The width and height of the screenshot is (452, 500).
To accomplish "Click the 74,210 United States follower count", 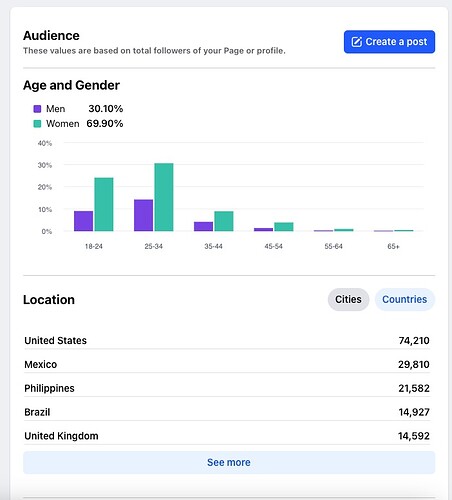I will point(414,340).
